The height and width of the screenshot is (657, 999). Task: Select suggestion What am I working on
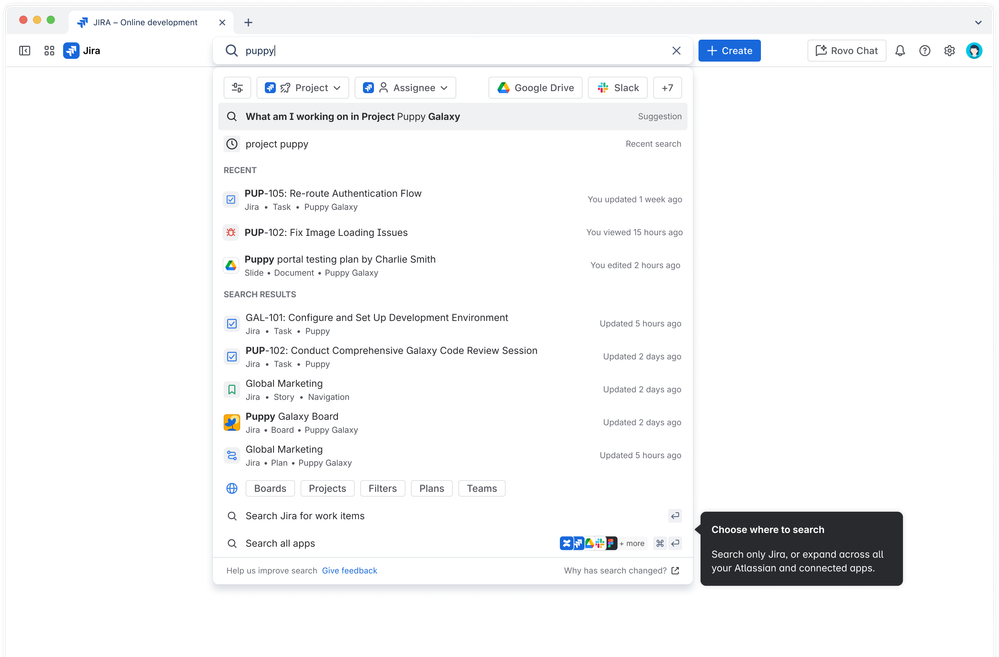click(x=452, y=117)
